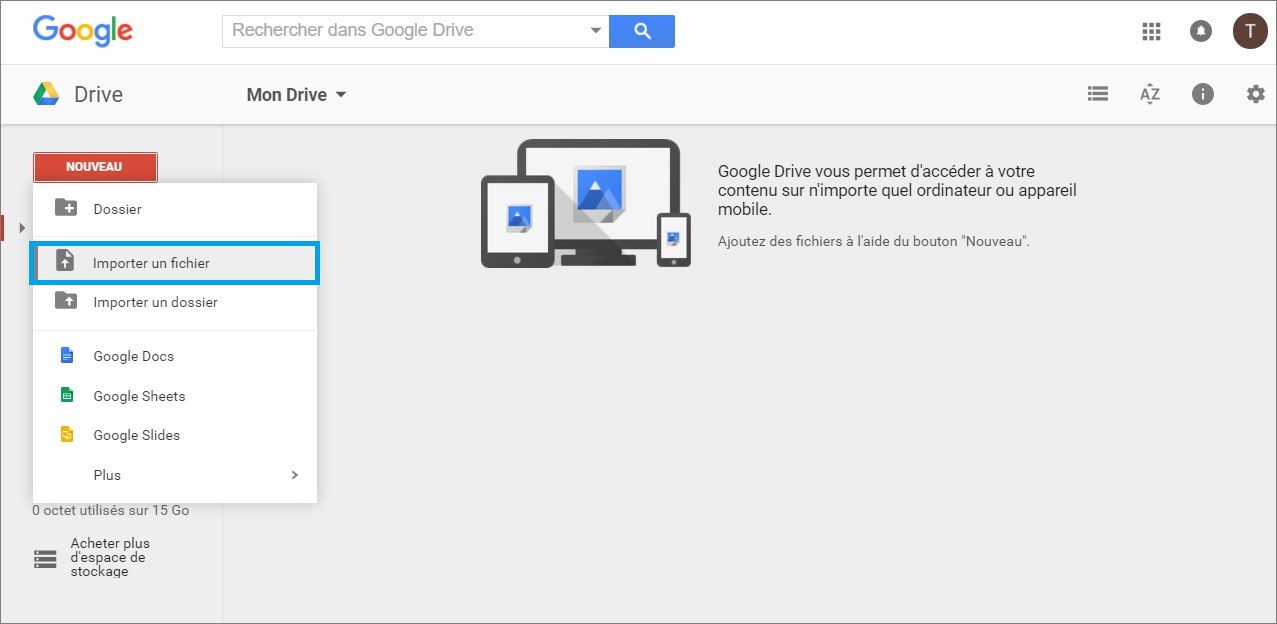This screenshot has width=1277, height=624.
Task: Click the NOUVEAU button
Action: pyautogui.click(x=95, y=167)
